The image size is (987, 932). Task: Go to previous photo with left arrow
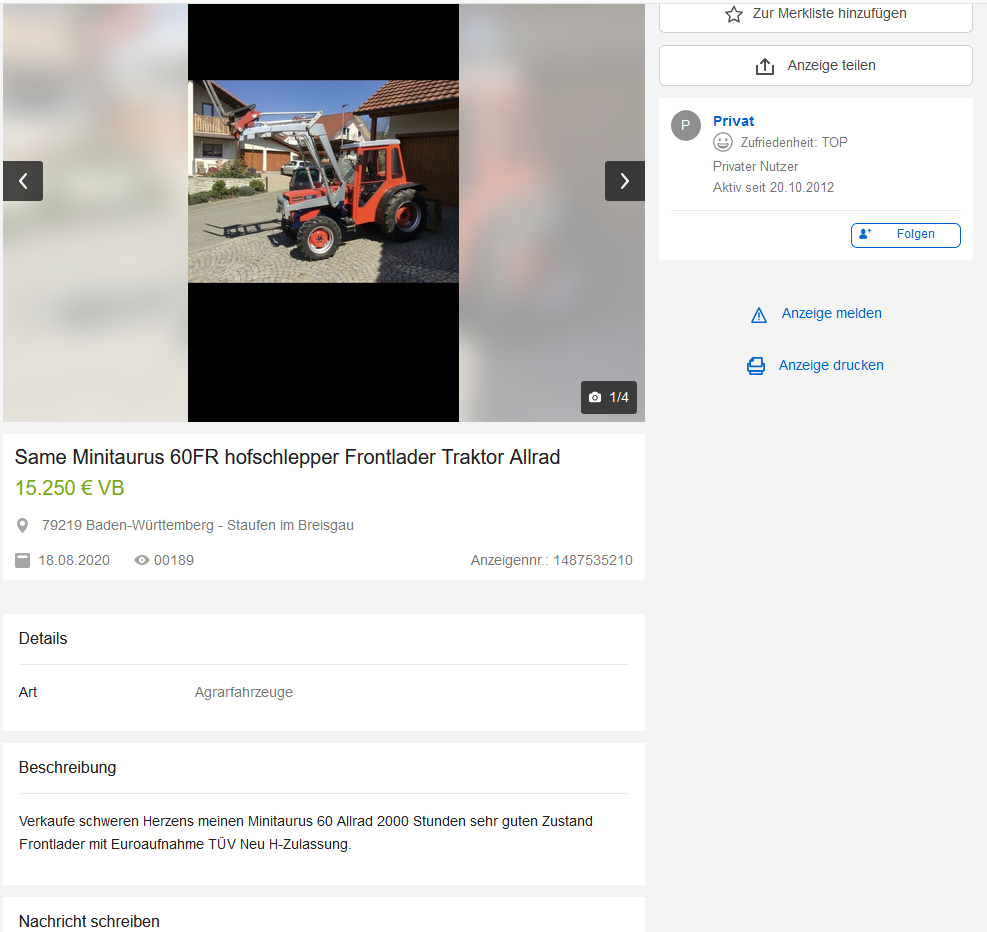(23, 181)
